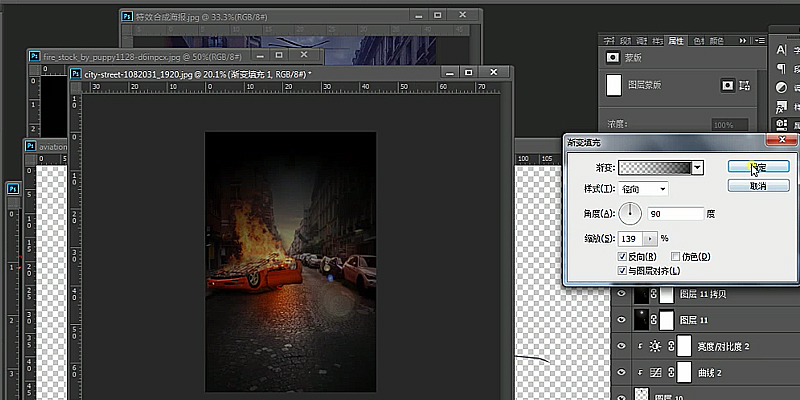The height and width of the screenshot is (400, 800).
Task: Switch to the 调整 tab in the panel group
Action: click(x=642, y=41)
